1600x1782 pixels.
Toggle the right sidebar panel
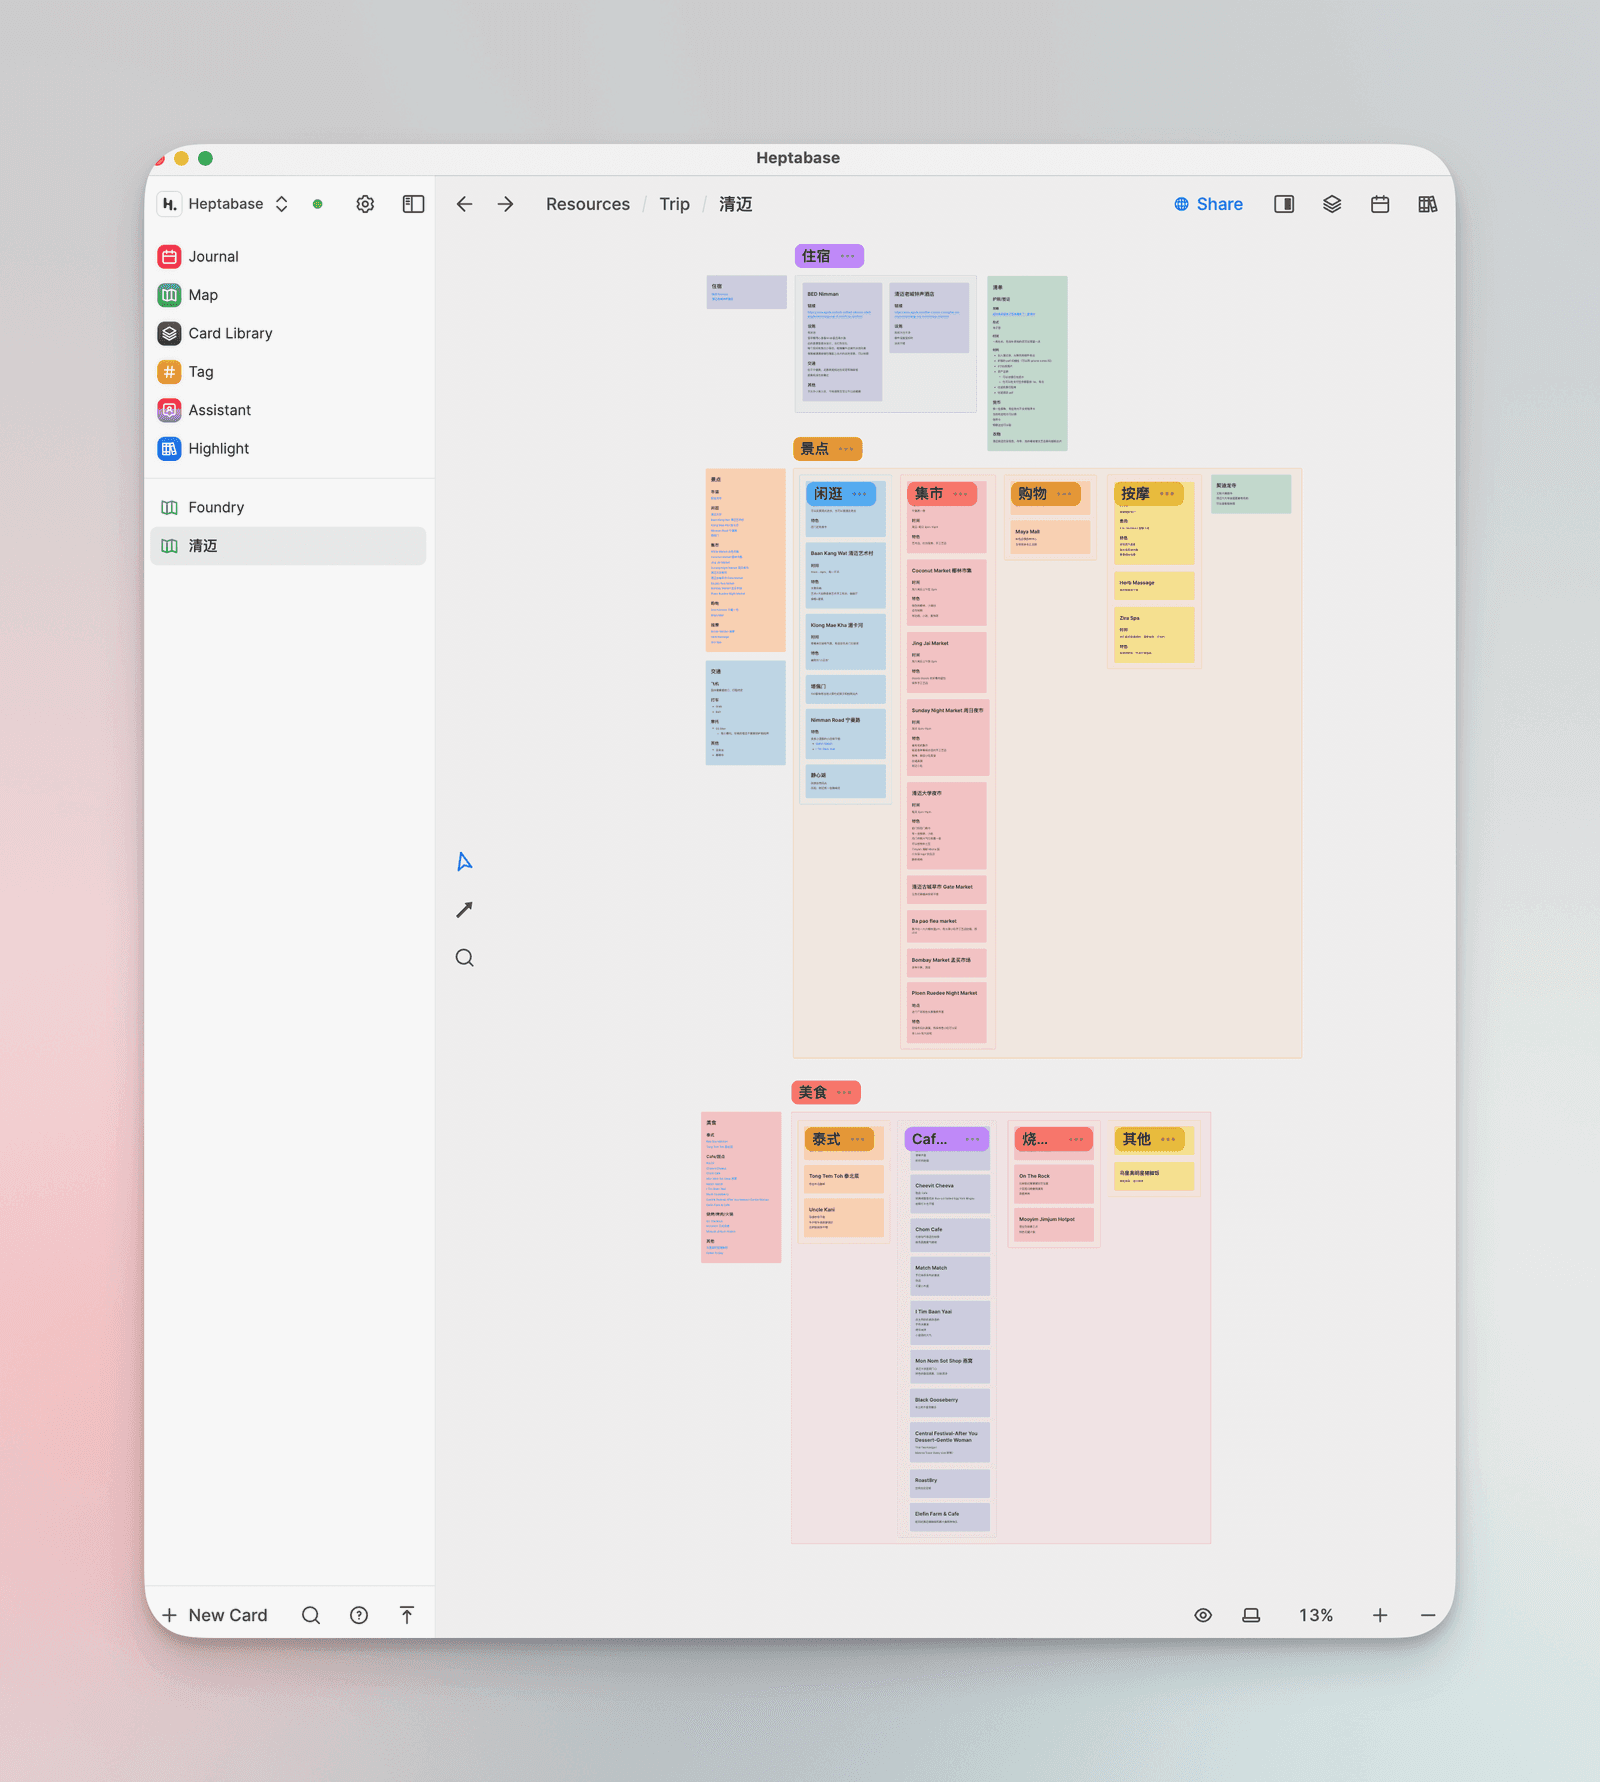[x=1284, y=204]
